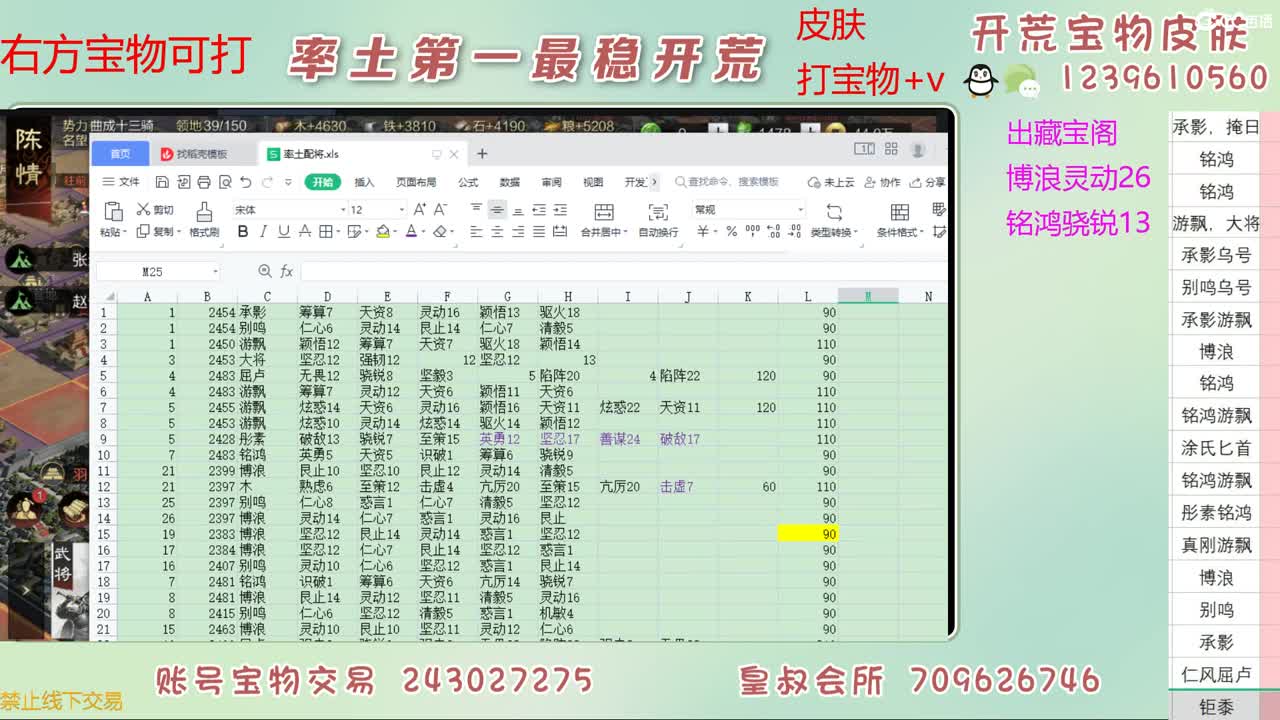This screenshot has width=1280, height=720.
Task: Open the Home (首页) tab
Action: coord(120,154)
